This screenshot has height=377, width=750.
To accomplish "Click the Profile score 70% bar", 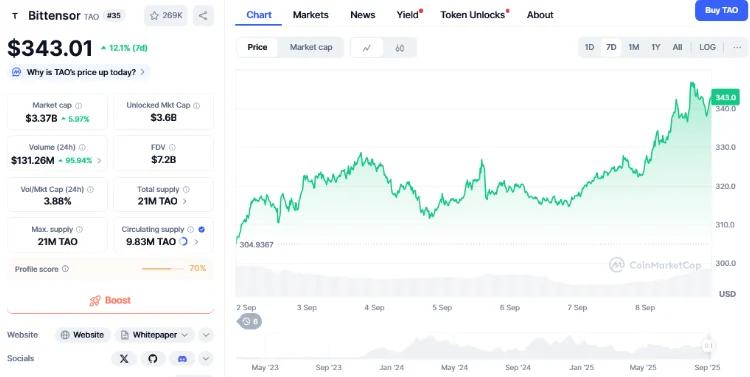I will (x=163, y=269).
